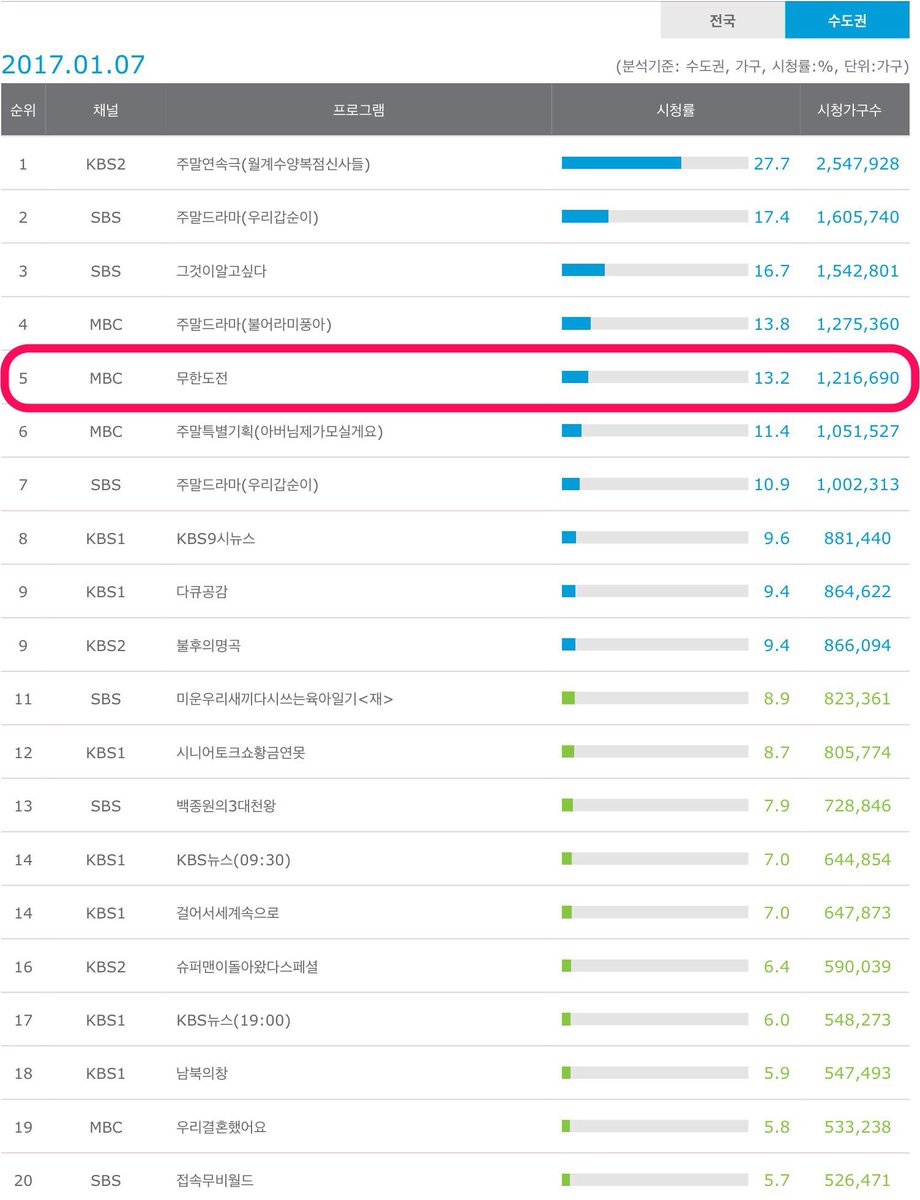Click KBS1 channel in the 다큐공감 row
Viewport: 920px width, 1200px height.
pyautogui.click(x=105, y=592)
